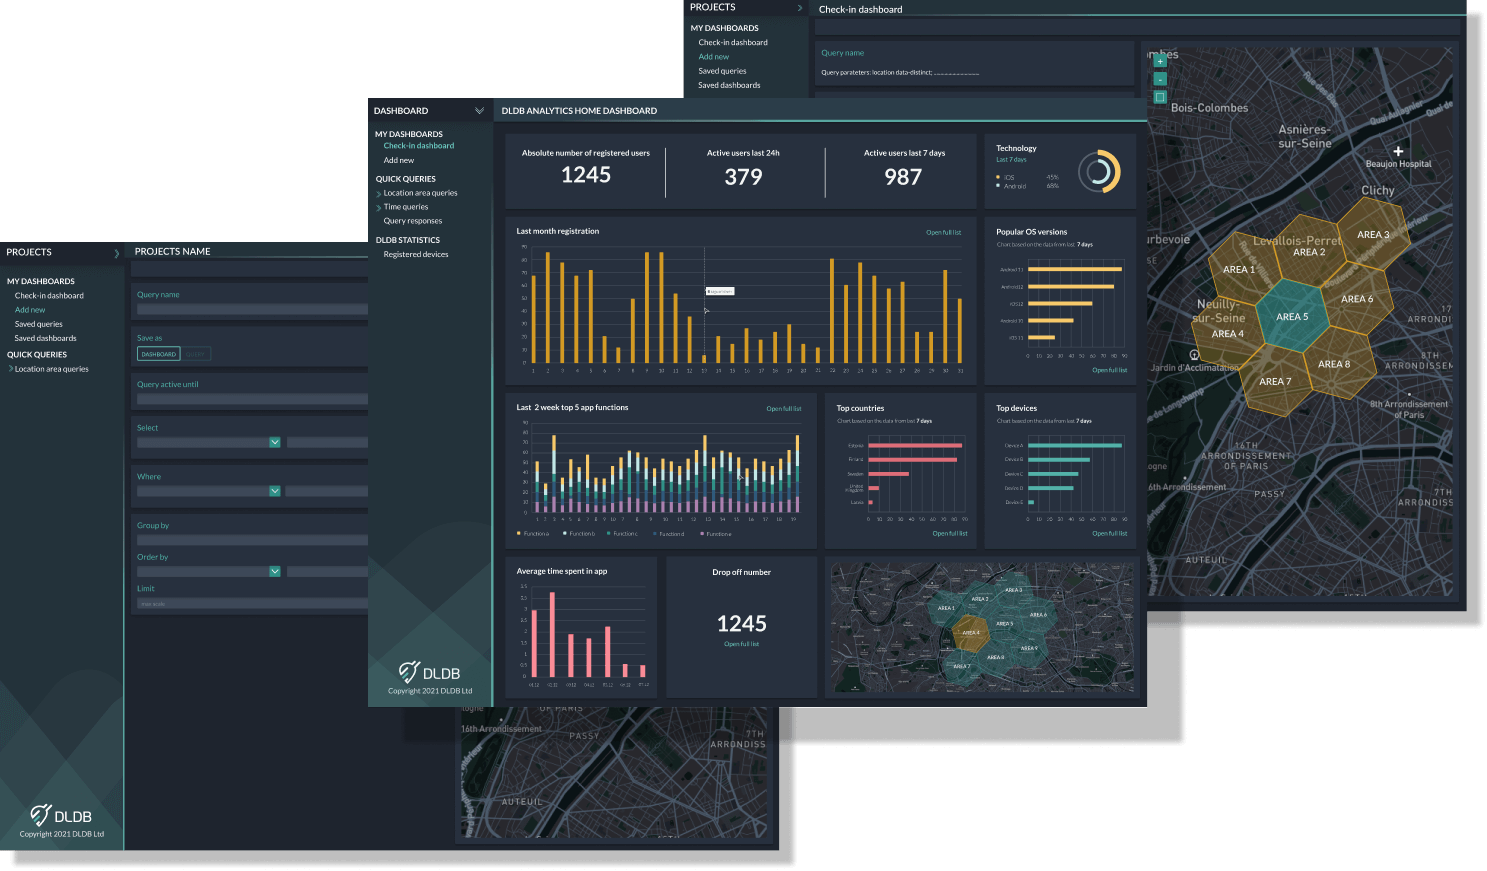Viewport: 1487px width, 871px height.
Task: Expand Time queries in home dashboard sidebar
Action: [378, 207]
